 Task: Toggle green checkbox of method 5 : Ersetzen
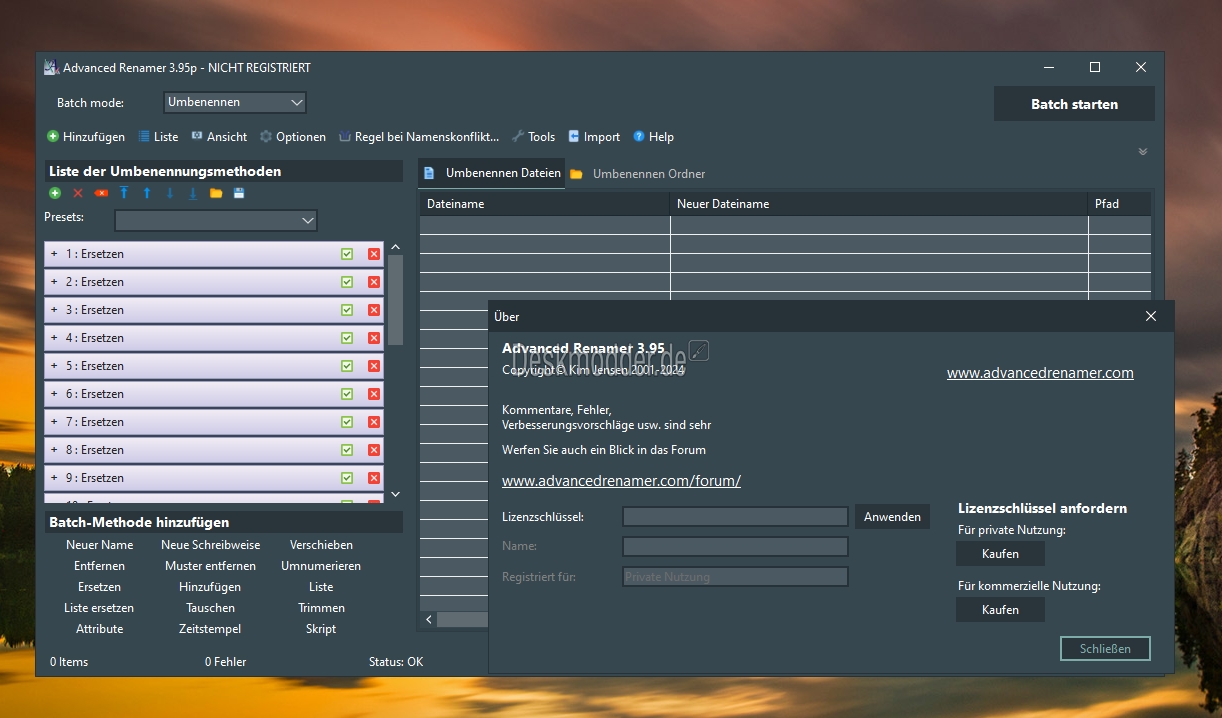(347, 366)
